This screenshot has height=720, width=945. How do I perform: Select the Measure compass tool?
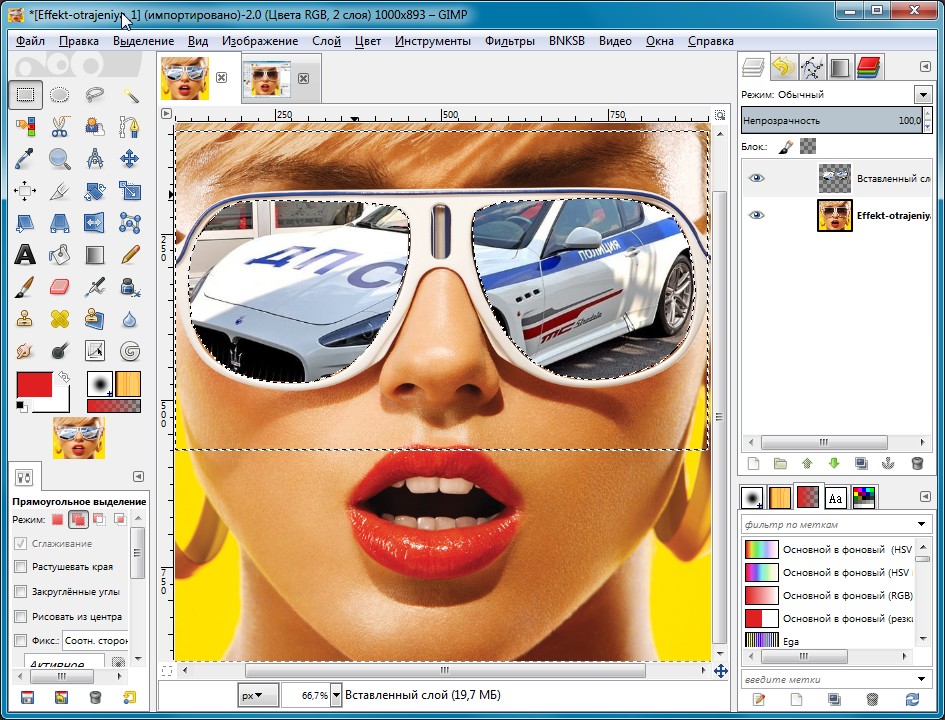click(x=95, y=158)
